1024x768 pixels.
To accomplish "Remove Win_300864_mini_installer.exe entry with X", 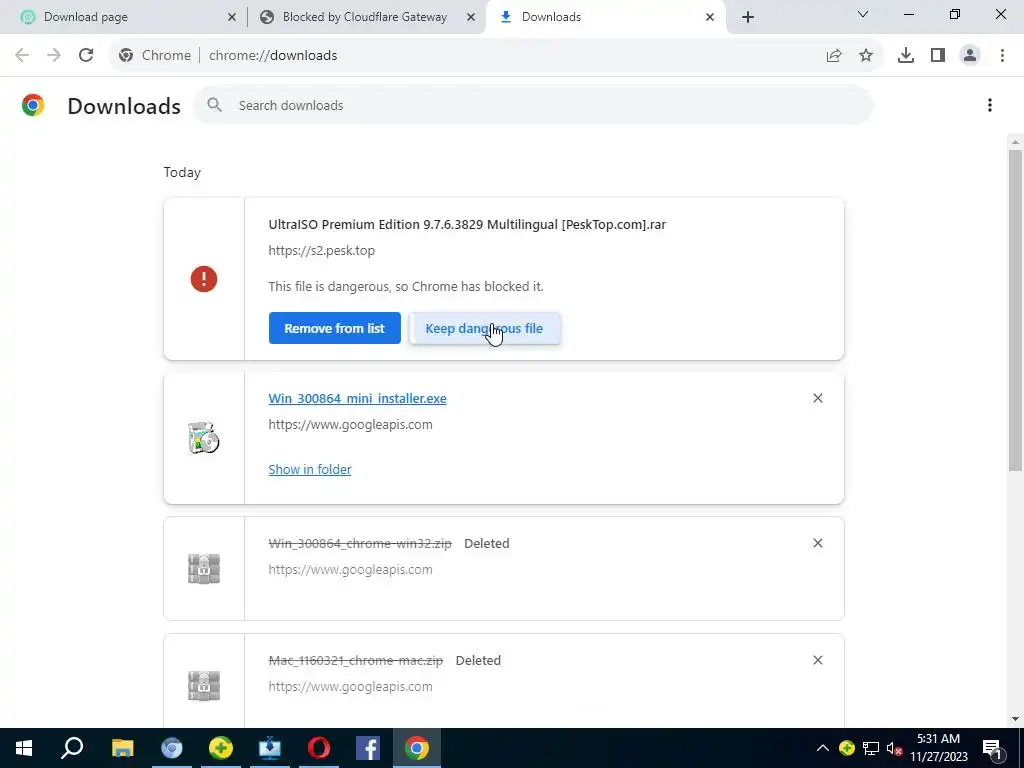I will [818, 398].
